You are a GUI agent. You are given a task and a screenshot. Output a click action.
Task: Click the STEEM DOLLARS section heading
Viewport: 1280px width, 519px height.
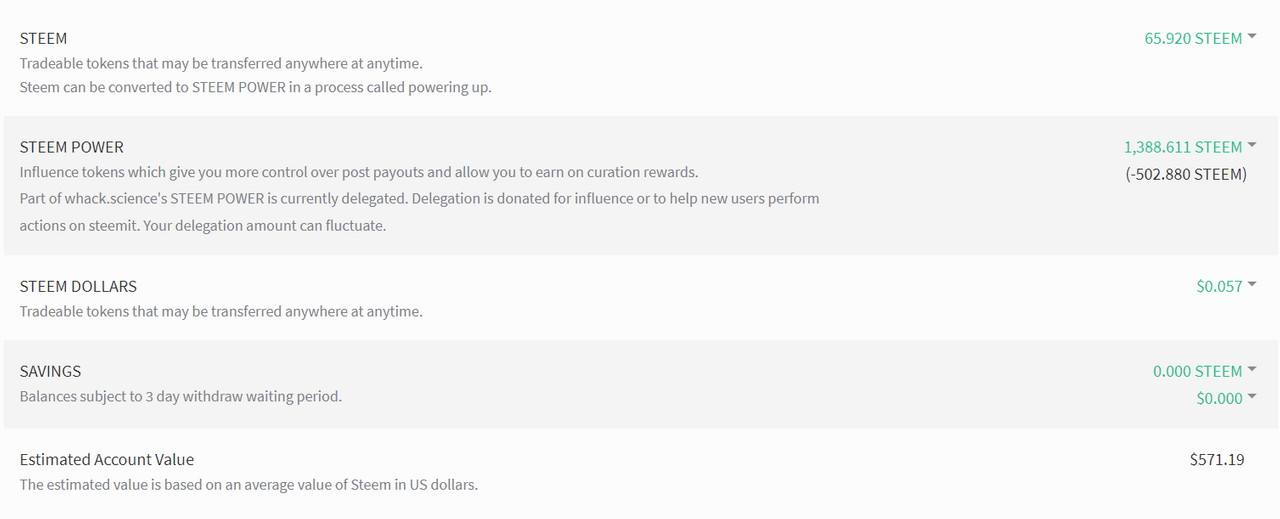click(78, 286)
